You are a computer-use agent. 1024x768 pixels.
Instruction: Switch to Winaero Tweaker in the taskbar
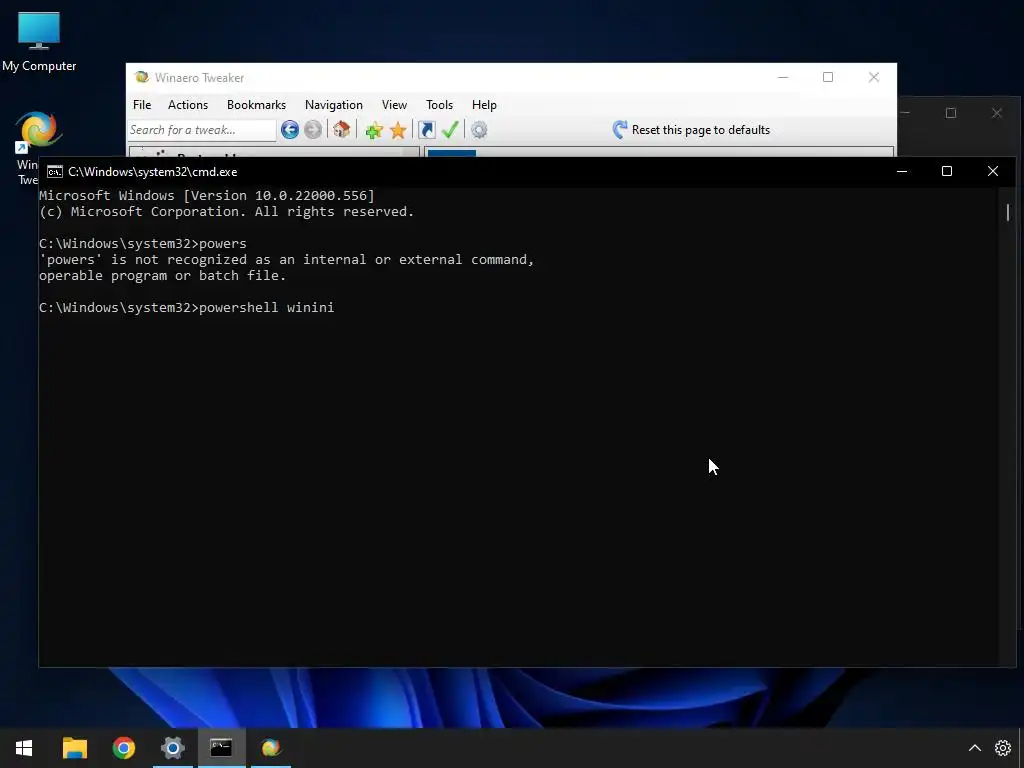(x=271, y=748)
